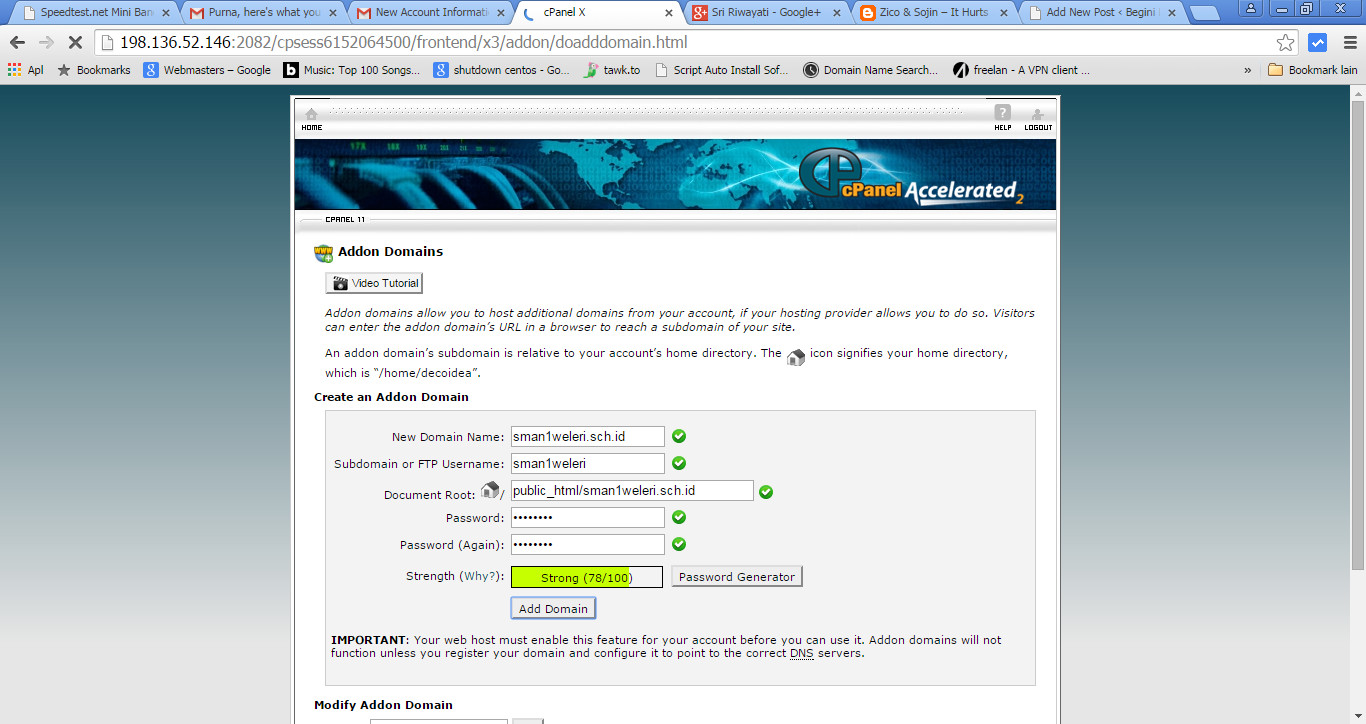Click the green checkmark next to Subdomain field
1366x724 pixels.
[679, 463]
